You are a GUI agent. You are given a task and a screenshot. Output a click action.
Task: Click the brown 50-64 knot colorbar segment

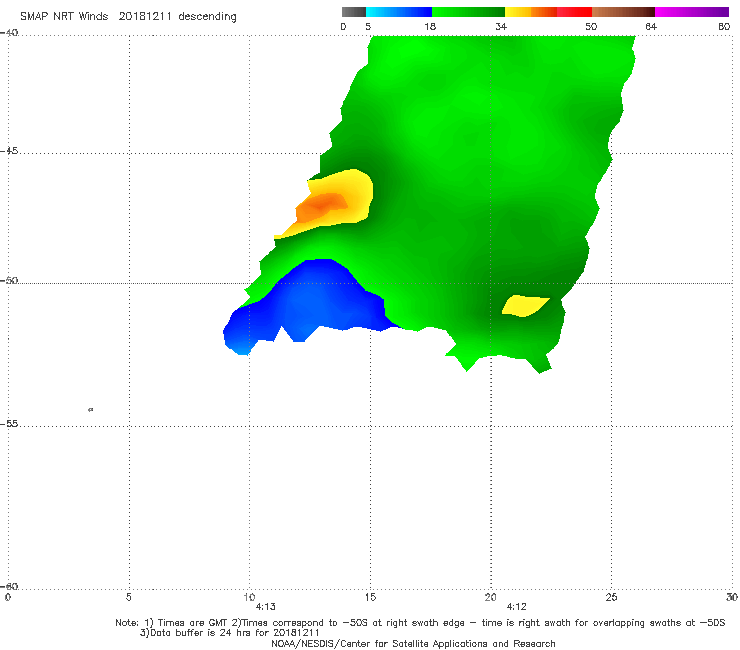(623, 12)
